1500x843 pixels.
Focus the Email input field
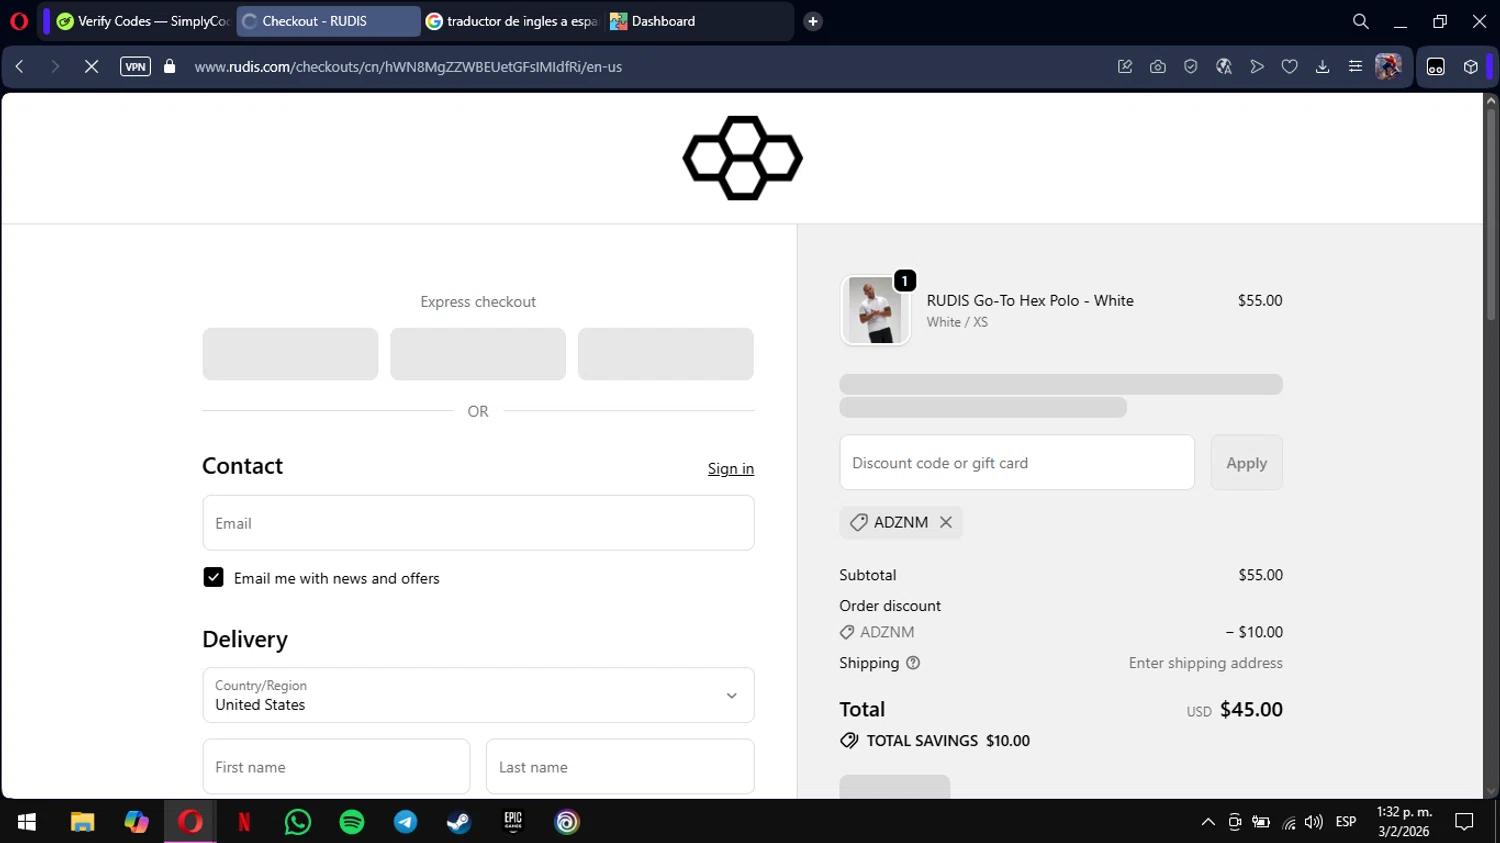click(478, 523)
